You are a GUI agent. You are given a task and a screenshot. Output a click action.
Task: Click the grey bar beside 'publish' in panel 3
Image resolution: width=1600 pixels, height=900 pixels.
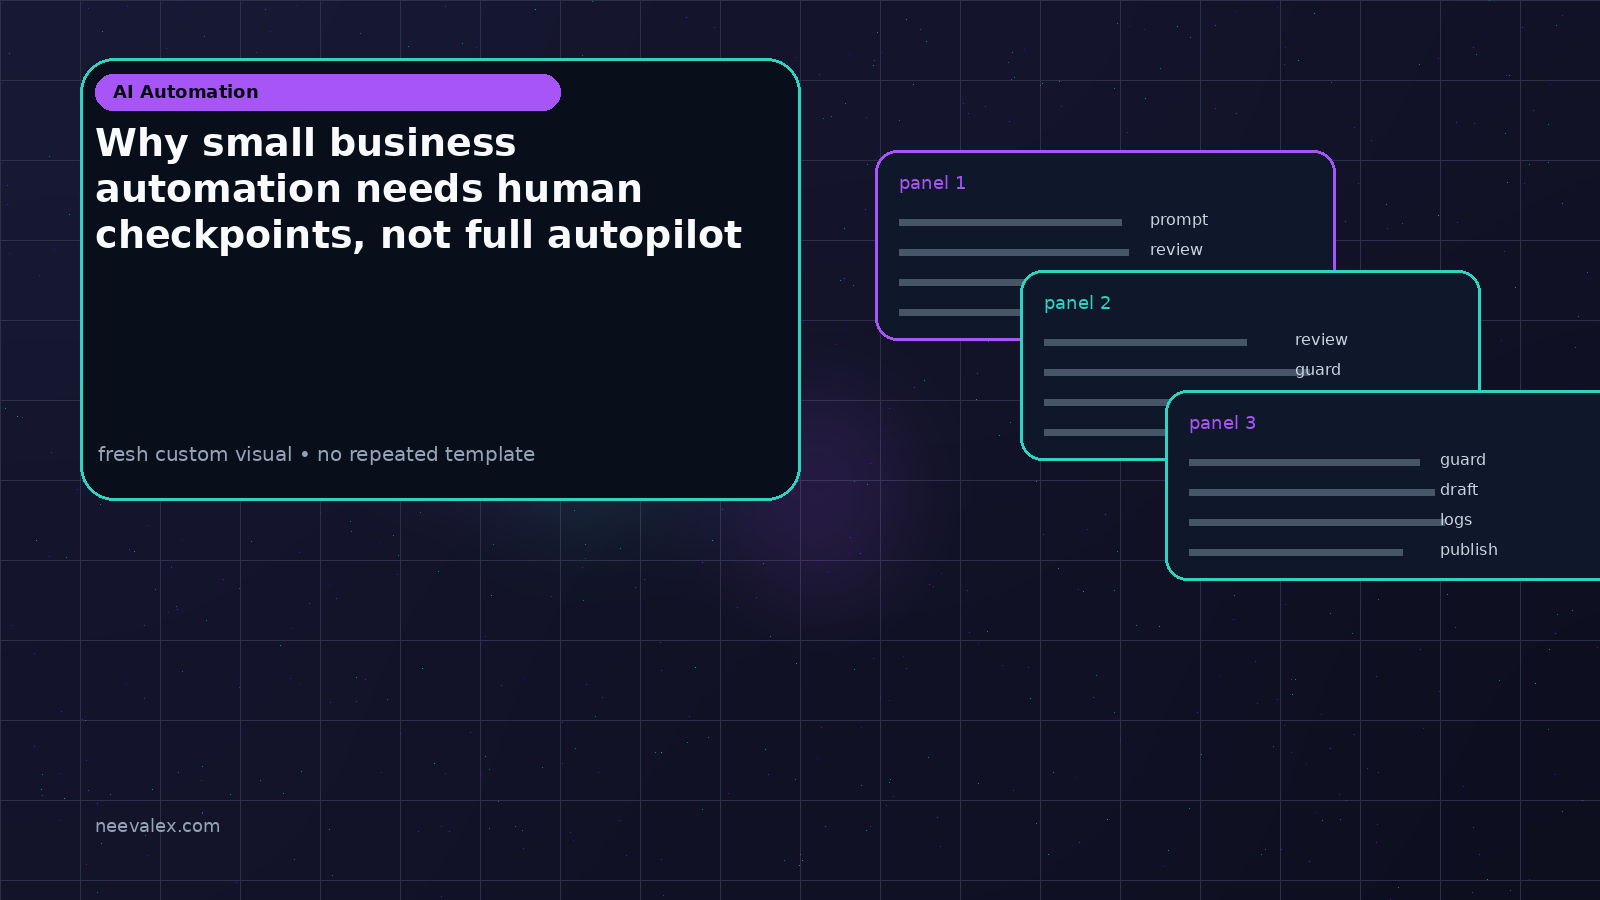[x=1296, y=552]
